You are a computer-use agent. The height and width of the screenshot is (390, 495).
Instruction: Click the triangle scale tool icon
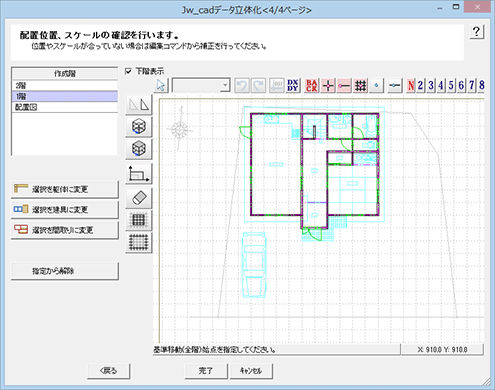point(139,105)
